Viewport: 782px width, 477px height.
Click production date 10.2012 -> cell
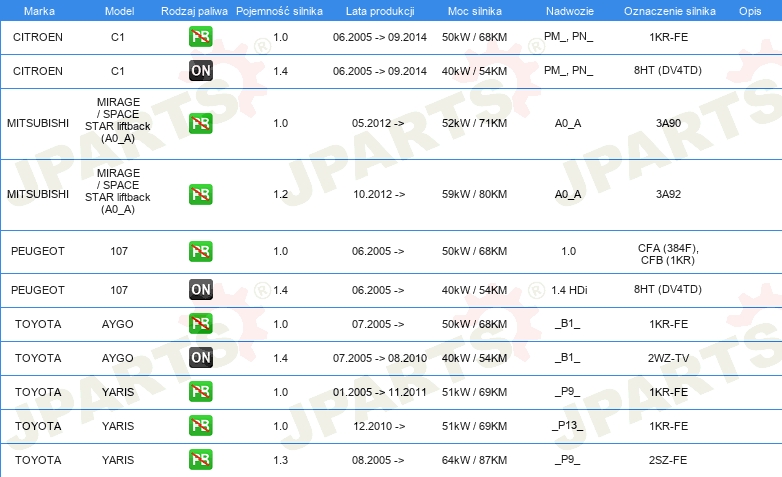point(379,194)
